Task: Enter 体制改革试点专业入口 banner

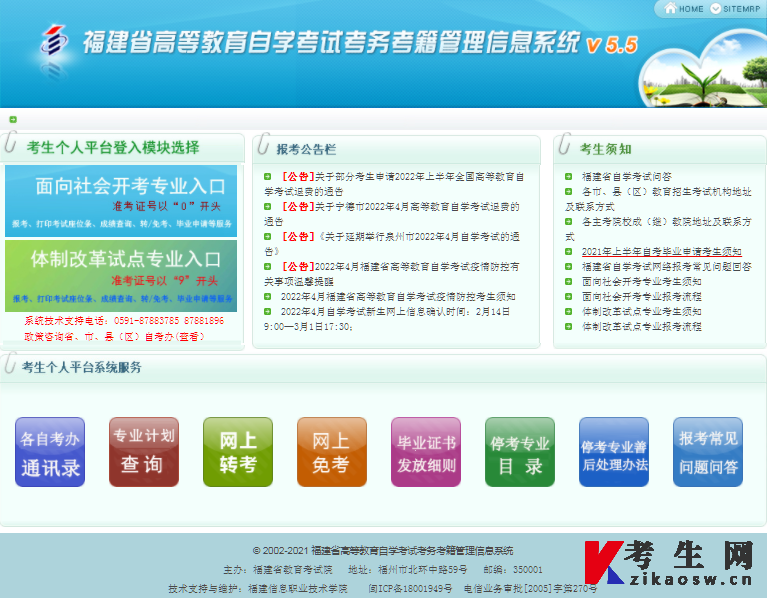Action: tap(121, 276)
